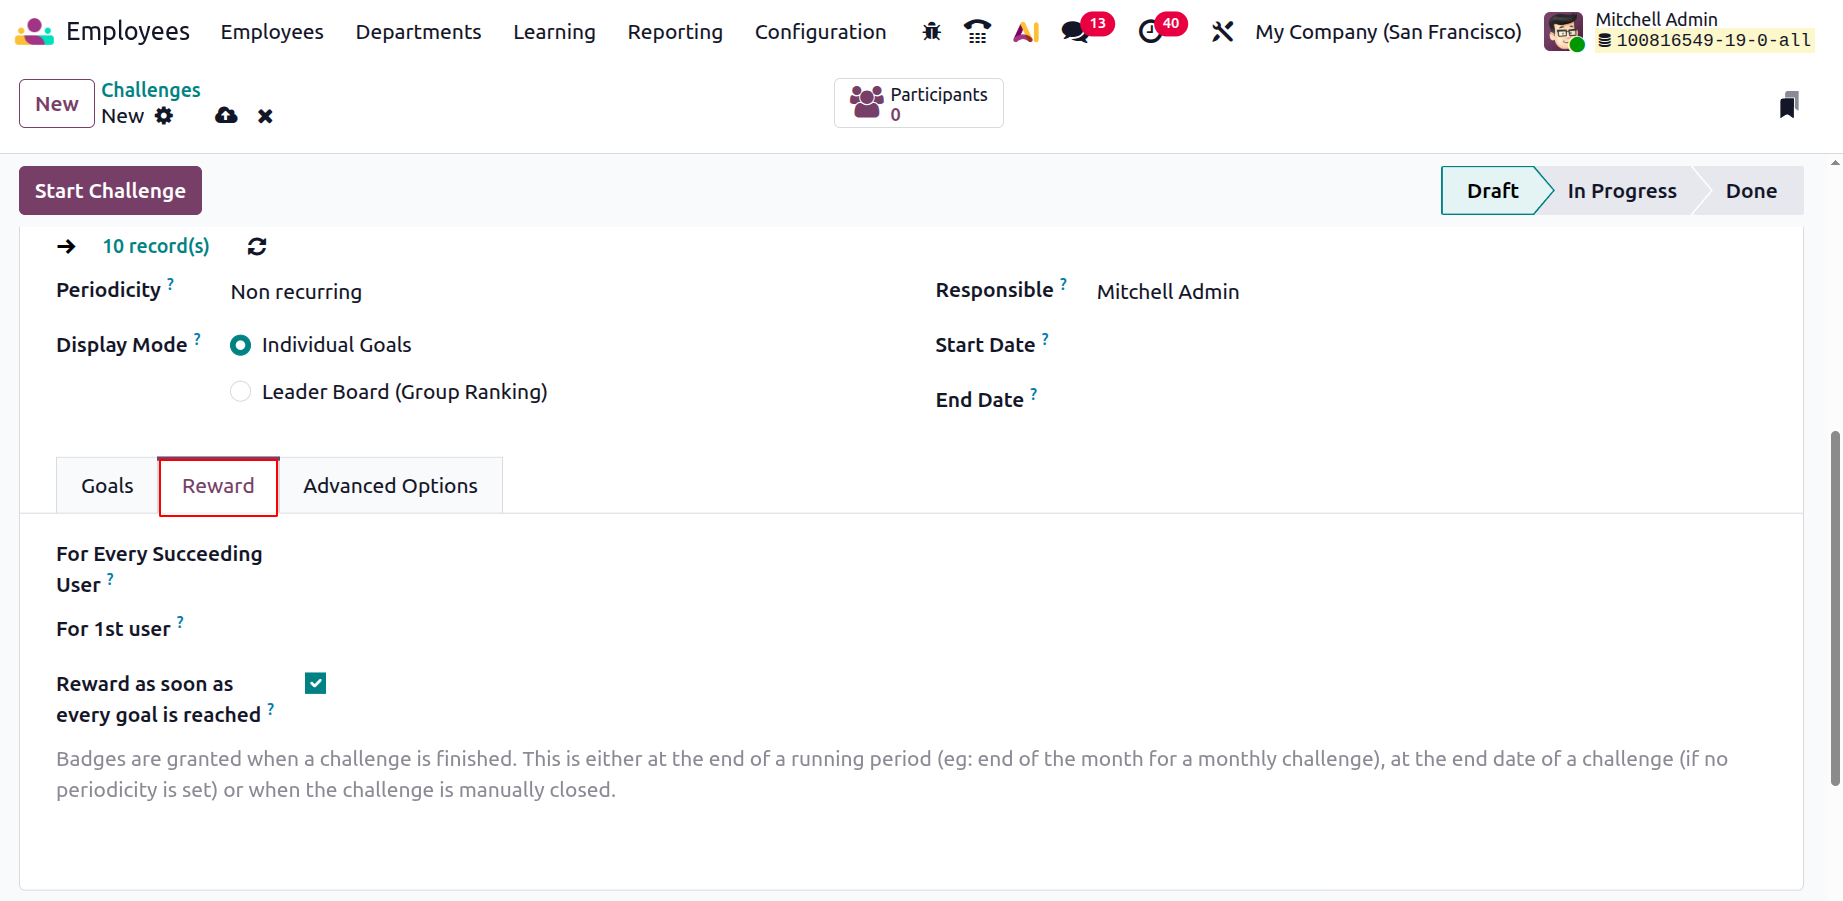Click the debug bug icon
This screenshot has width=1843, height=901.
tap(931, 32)
